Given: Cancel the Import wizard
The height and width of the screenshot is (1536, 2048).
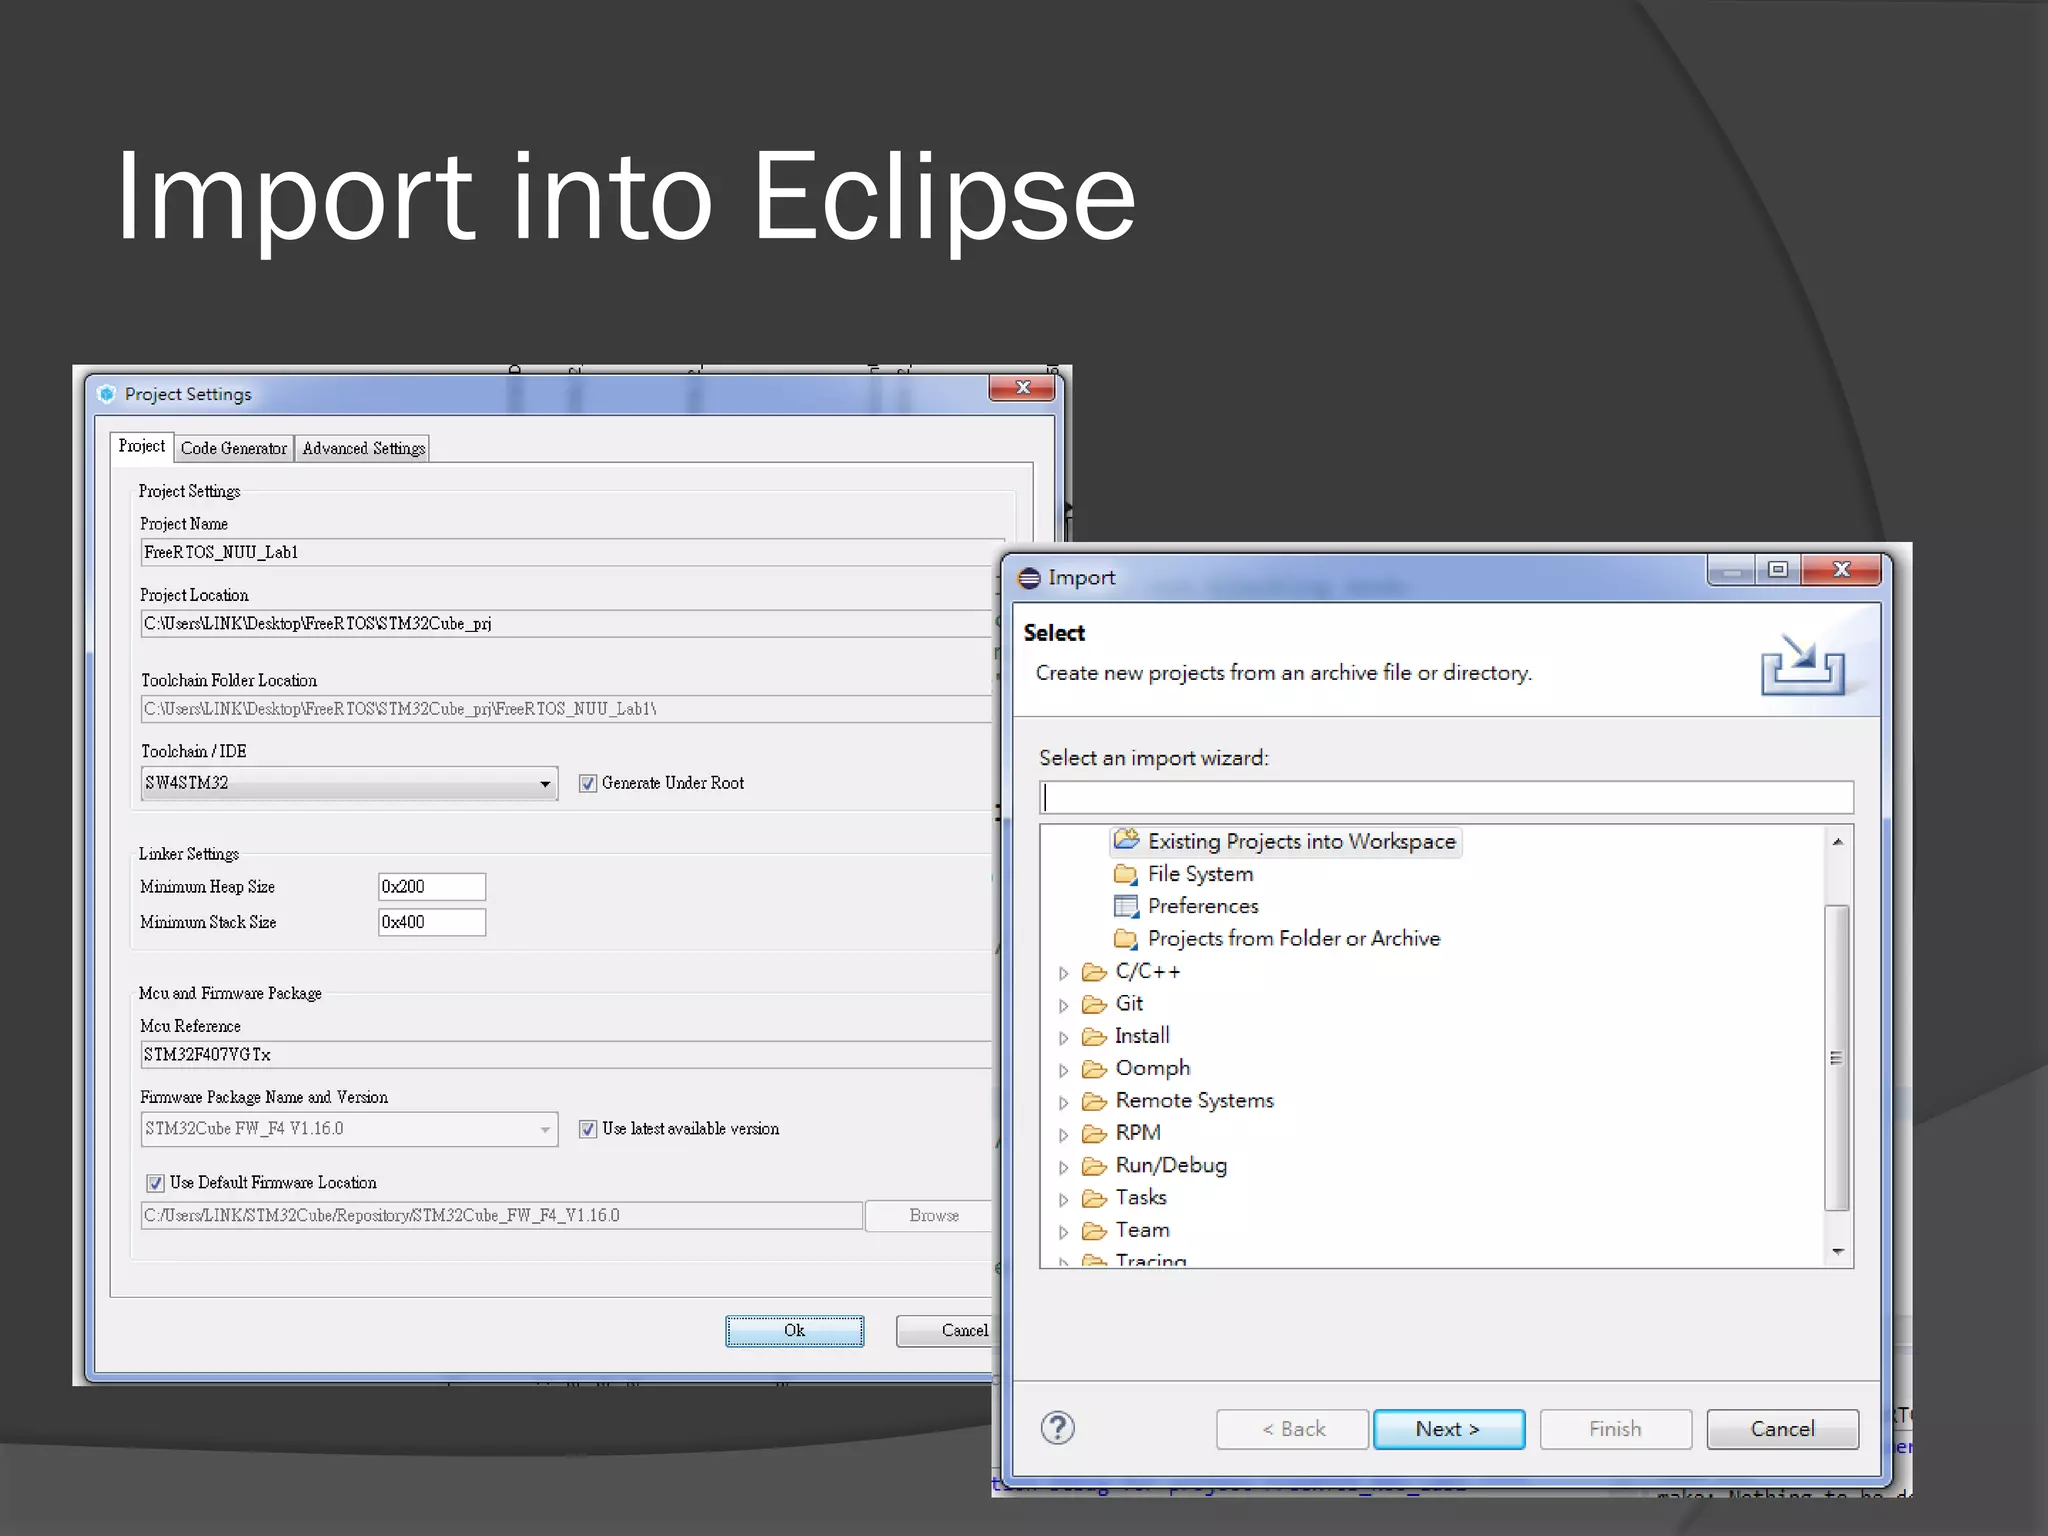Looking at the screenshot, I should coord(1782,1429).
